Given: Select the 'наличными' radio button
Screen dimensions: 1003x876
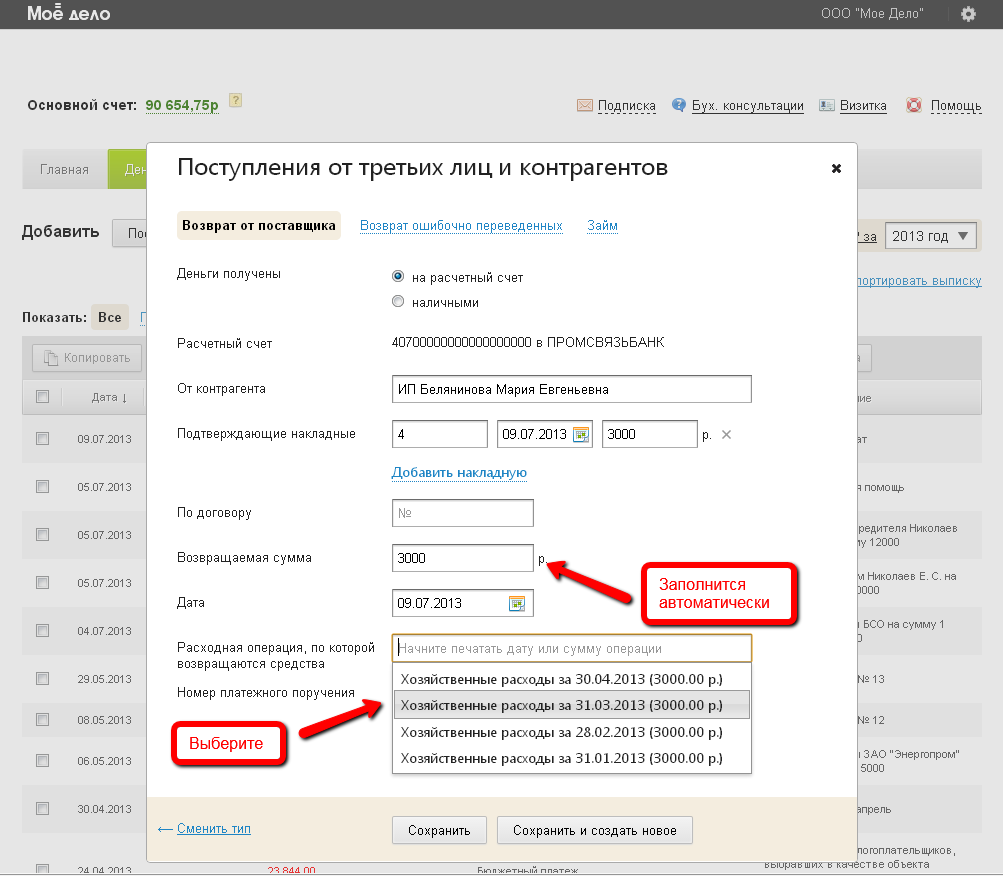Looking at the screenshot, I should pyautogui.click(x=399, y=302).
